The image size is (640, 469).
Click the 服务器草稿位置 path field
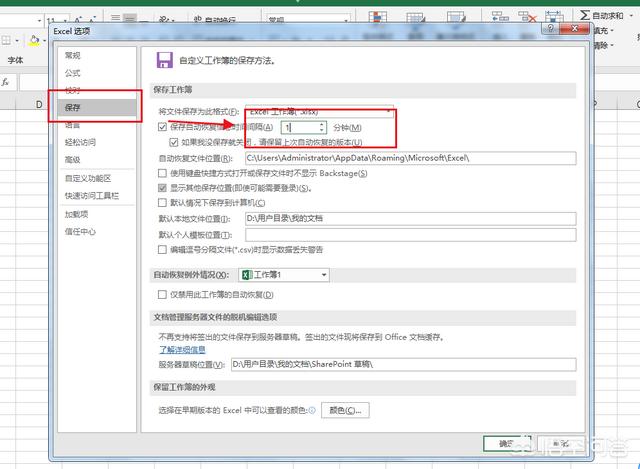pos(404,364)
